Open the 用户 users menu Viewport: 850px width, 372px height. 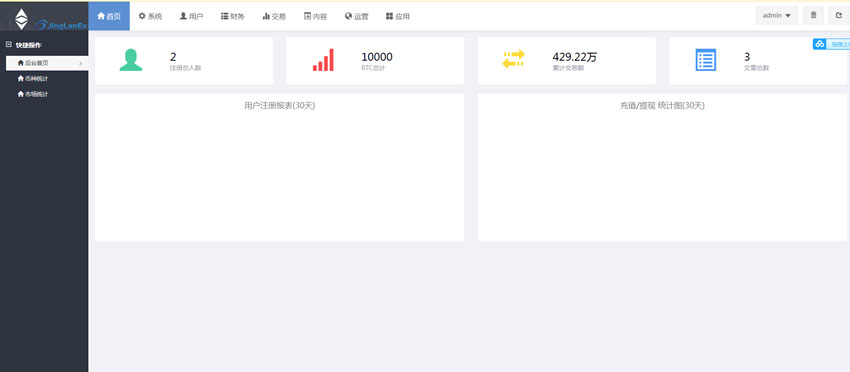coord(191,16)
